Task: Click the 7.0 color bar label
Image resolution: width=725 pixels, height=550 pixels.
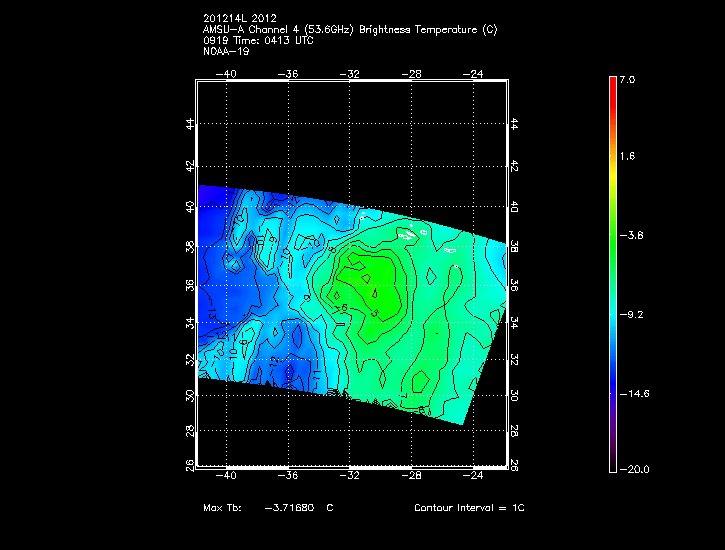Action: point(626,79)
